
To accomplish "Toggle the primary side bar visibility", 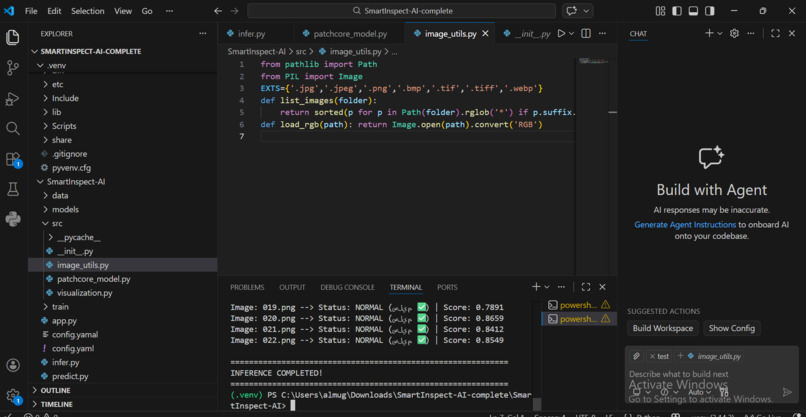I will click(677, 11).
